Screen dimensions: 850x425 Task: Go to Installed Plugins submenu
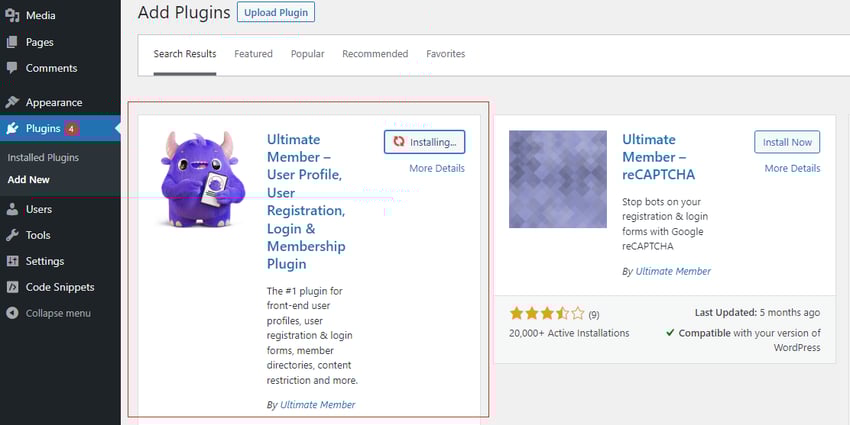43,158
